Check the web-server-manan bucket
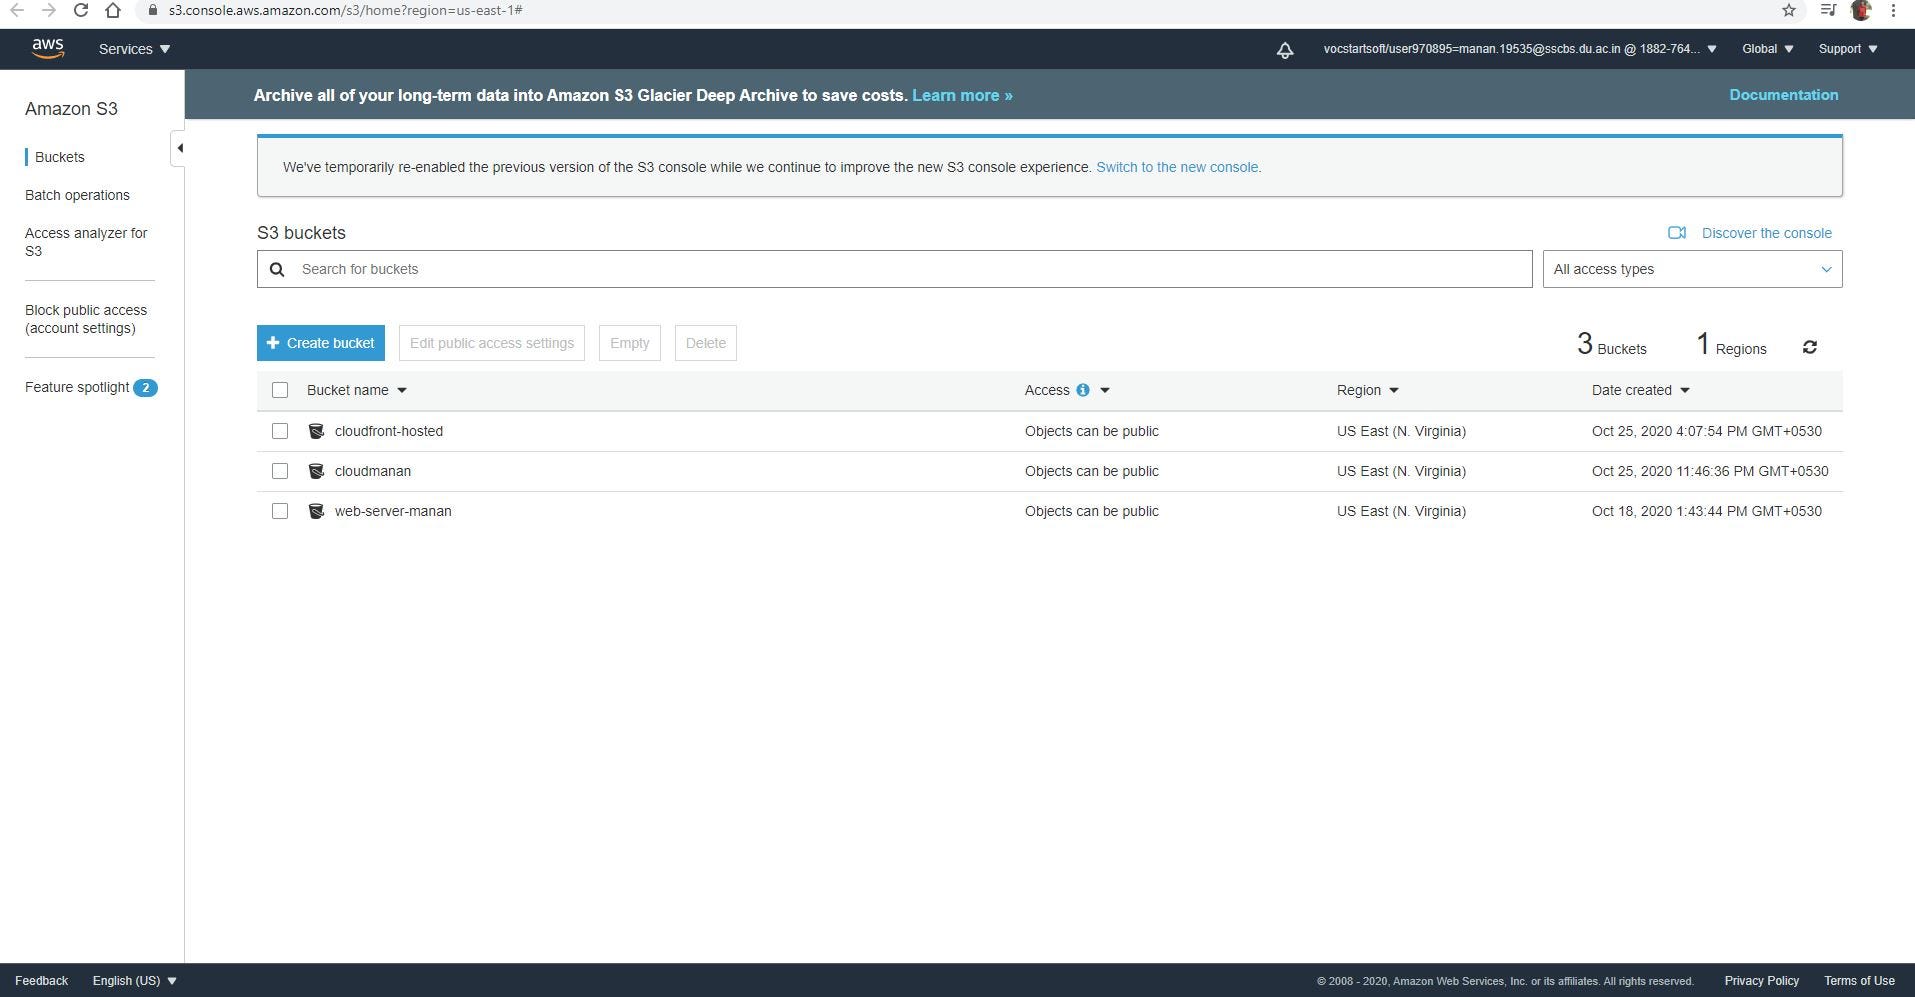This screenshot has width=1915, height=997. click(280, 511)
